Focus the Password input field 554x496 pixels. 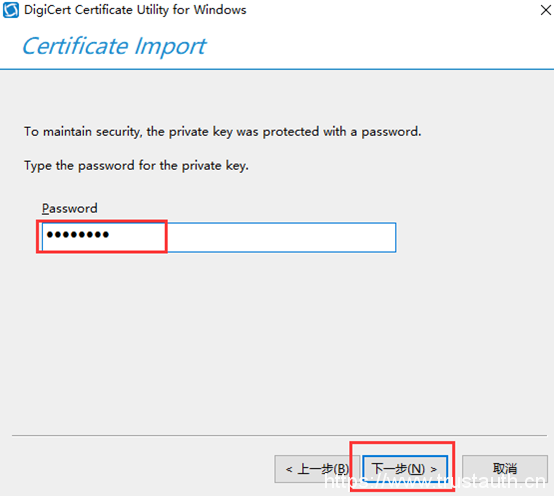click(219, 237)
